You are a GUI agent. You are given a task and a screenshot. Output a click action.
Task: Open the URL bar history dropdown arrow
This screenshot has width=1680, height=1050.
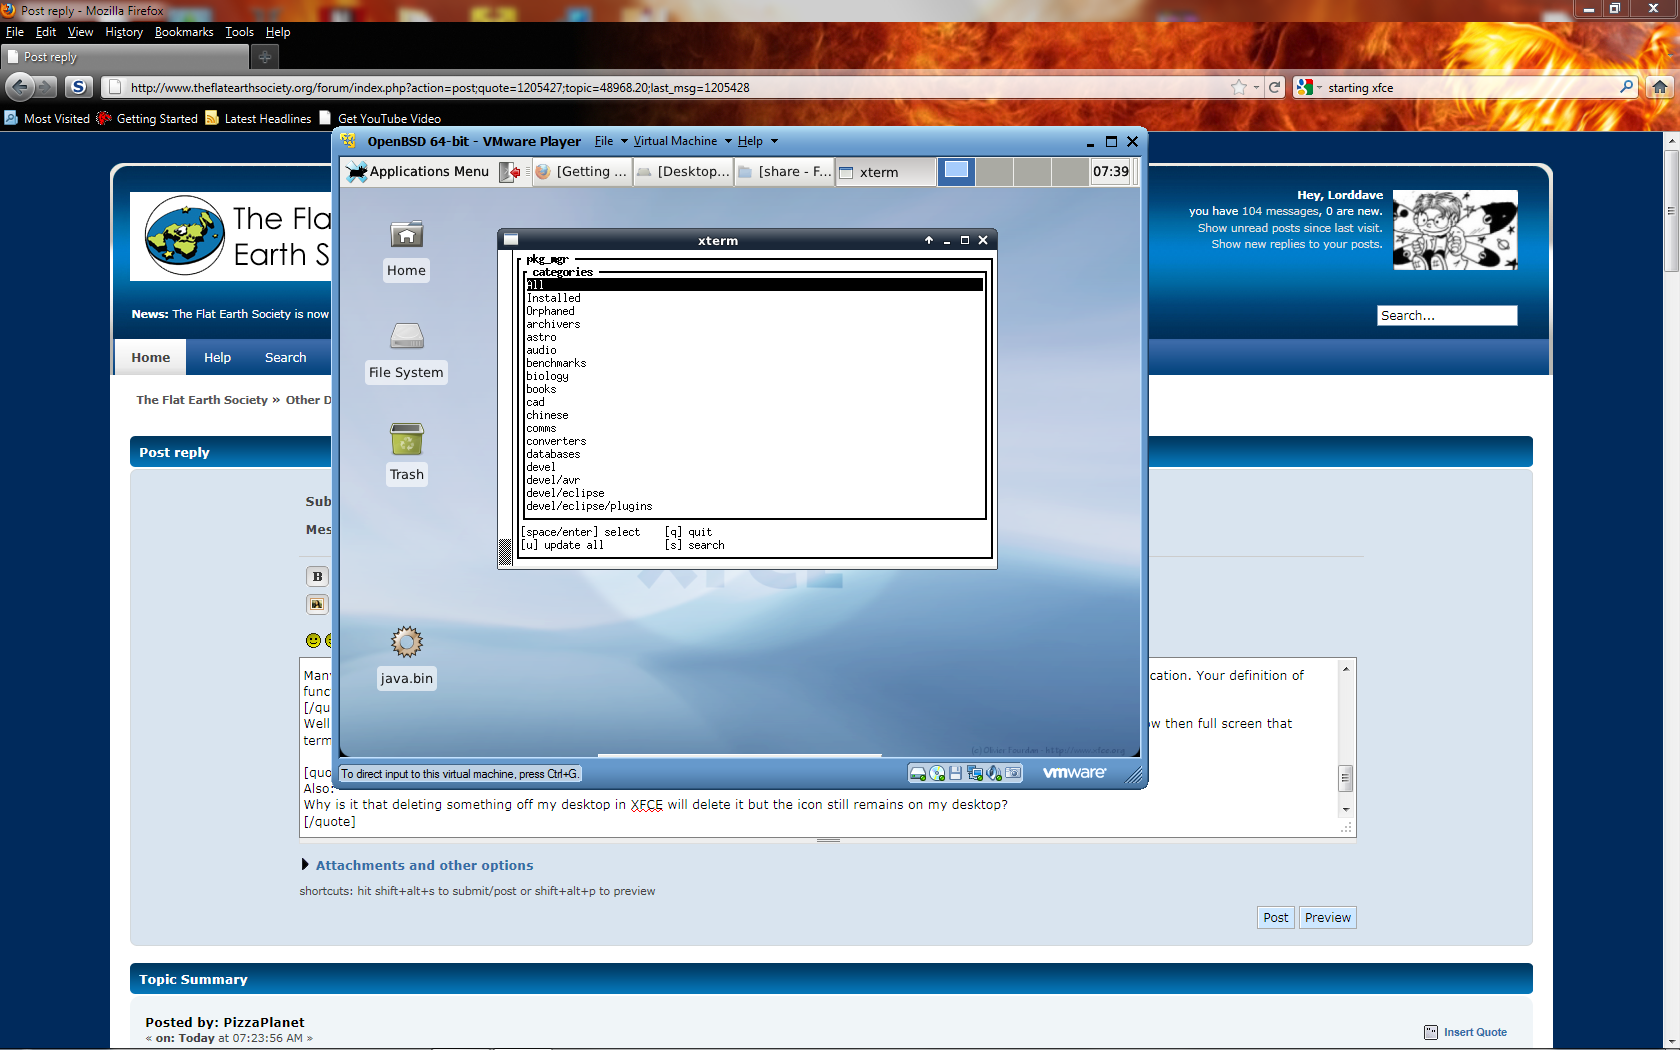pyautogui.click(x=1256, y=87)
